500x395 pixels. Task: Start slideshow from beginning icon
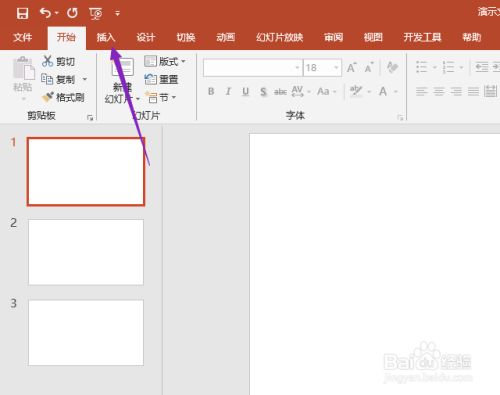click(96, 13)
